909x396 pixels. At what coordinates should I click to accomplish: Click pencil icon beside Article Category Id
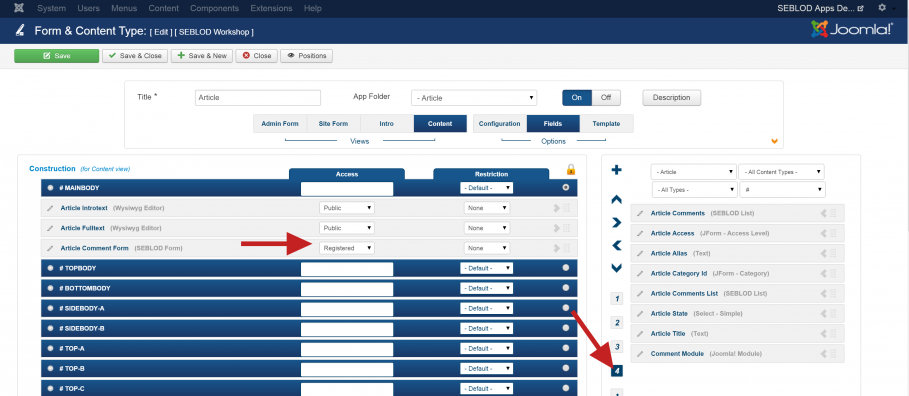click(640, 273)
